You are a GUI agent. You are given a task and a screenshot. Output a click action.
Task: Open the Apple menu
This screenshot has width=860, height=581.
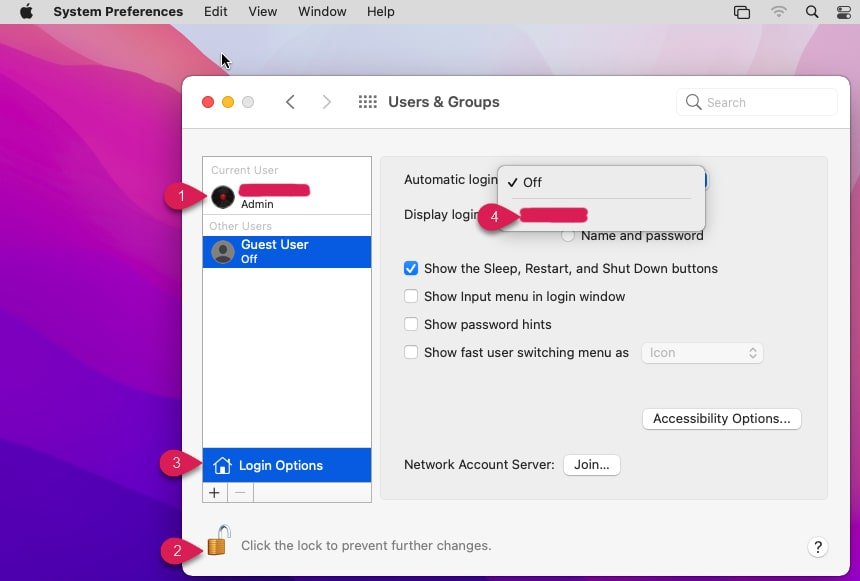pos(26,12)
